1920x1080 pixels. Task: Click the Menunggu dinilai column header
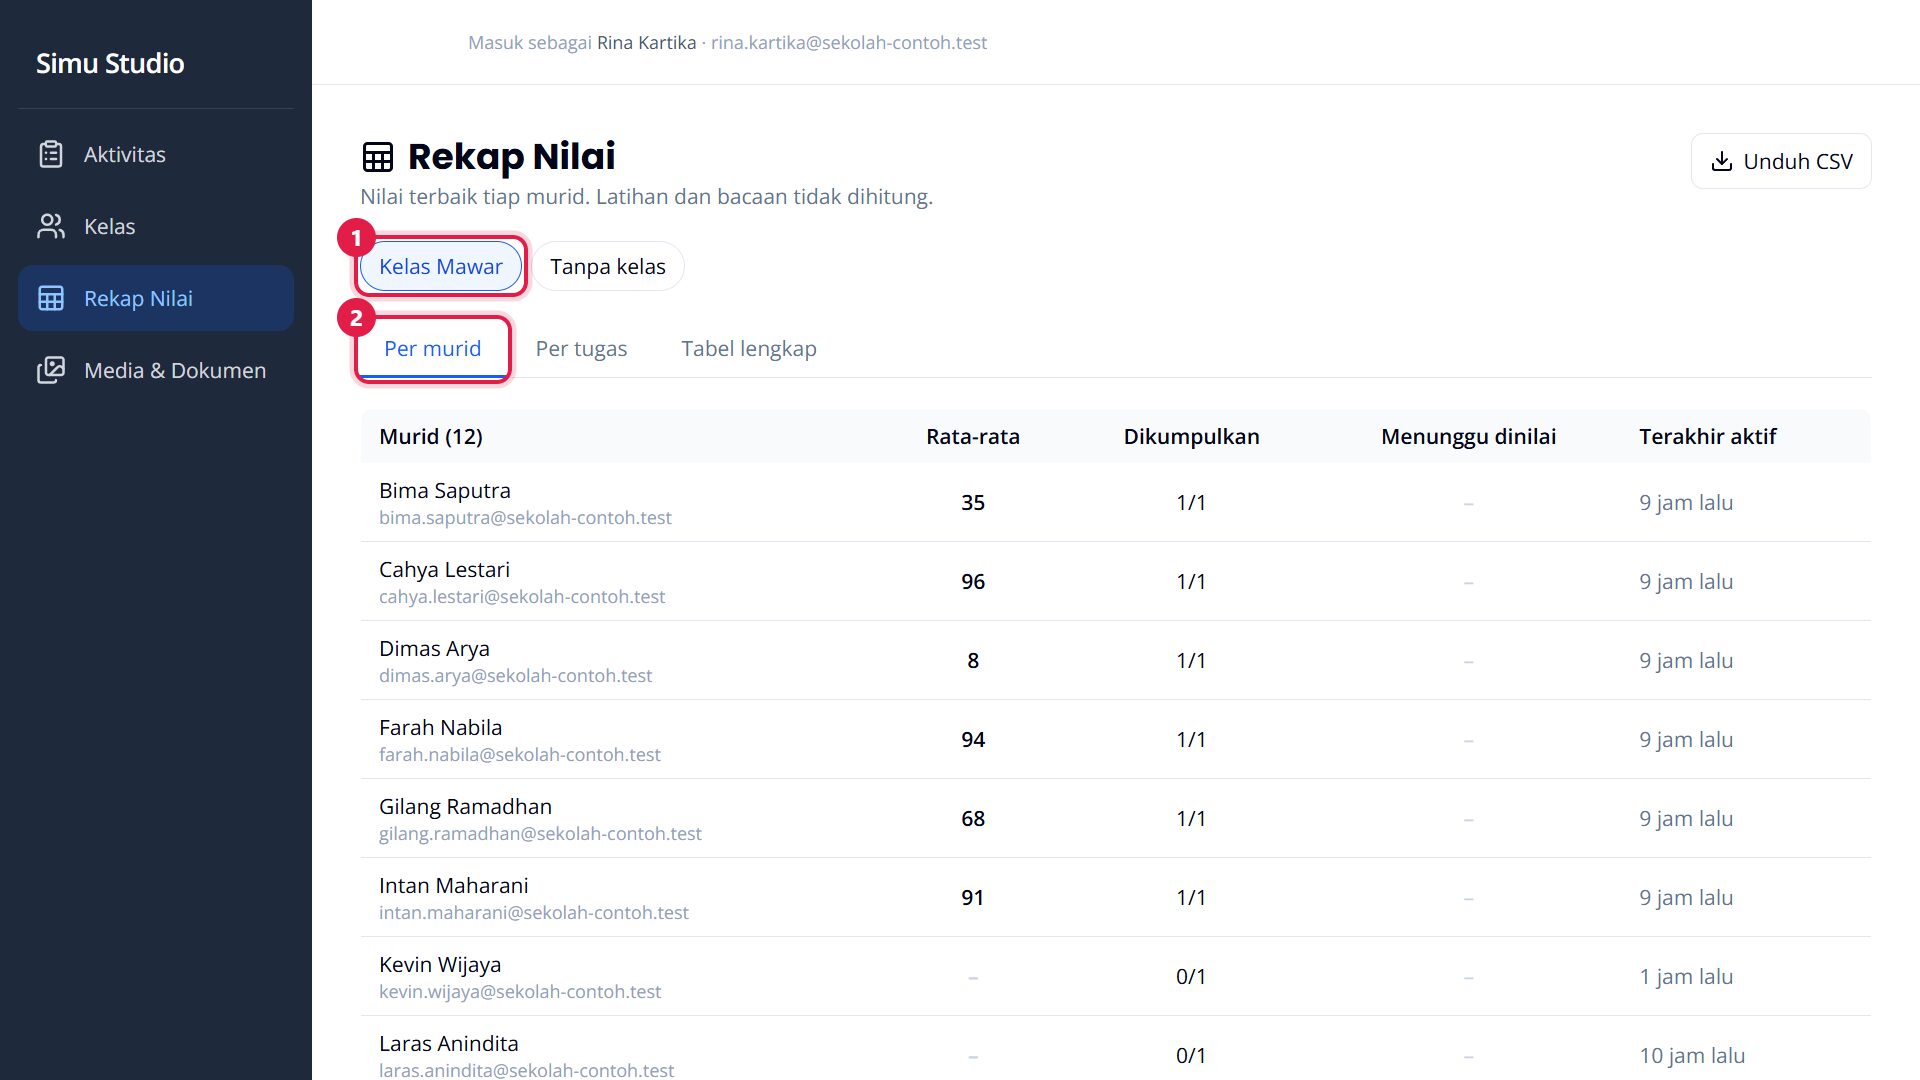click(x=1468, y=436)
